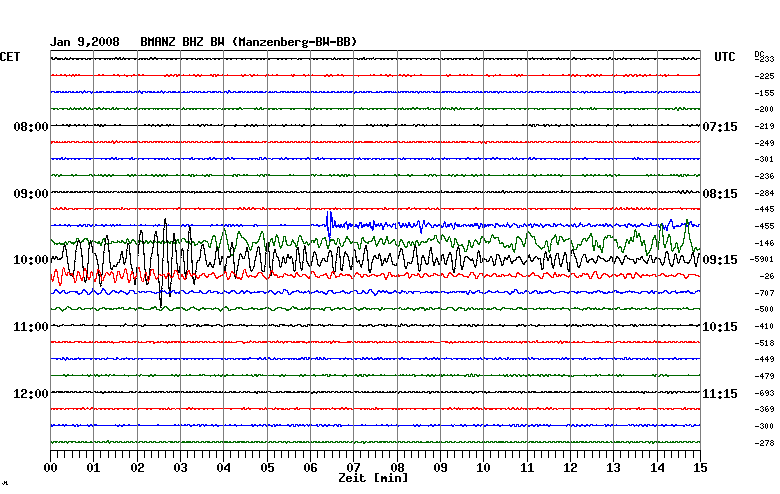Viewport: 780px width, 494px height.
Task: Click the "11:15" UTC time label
Action: (720, 394)
